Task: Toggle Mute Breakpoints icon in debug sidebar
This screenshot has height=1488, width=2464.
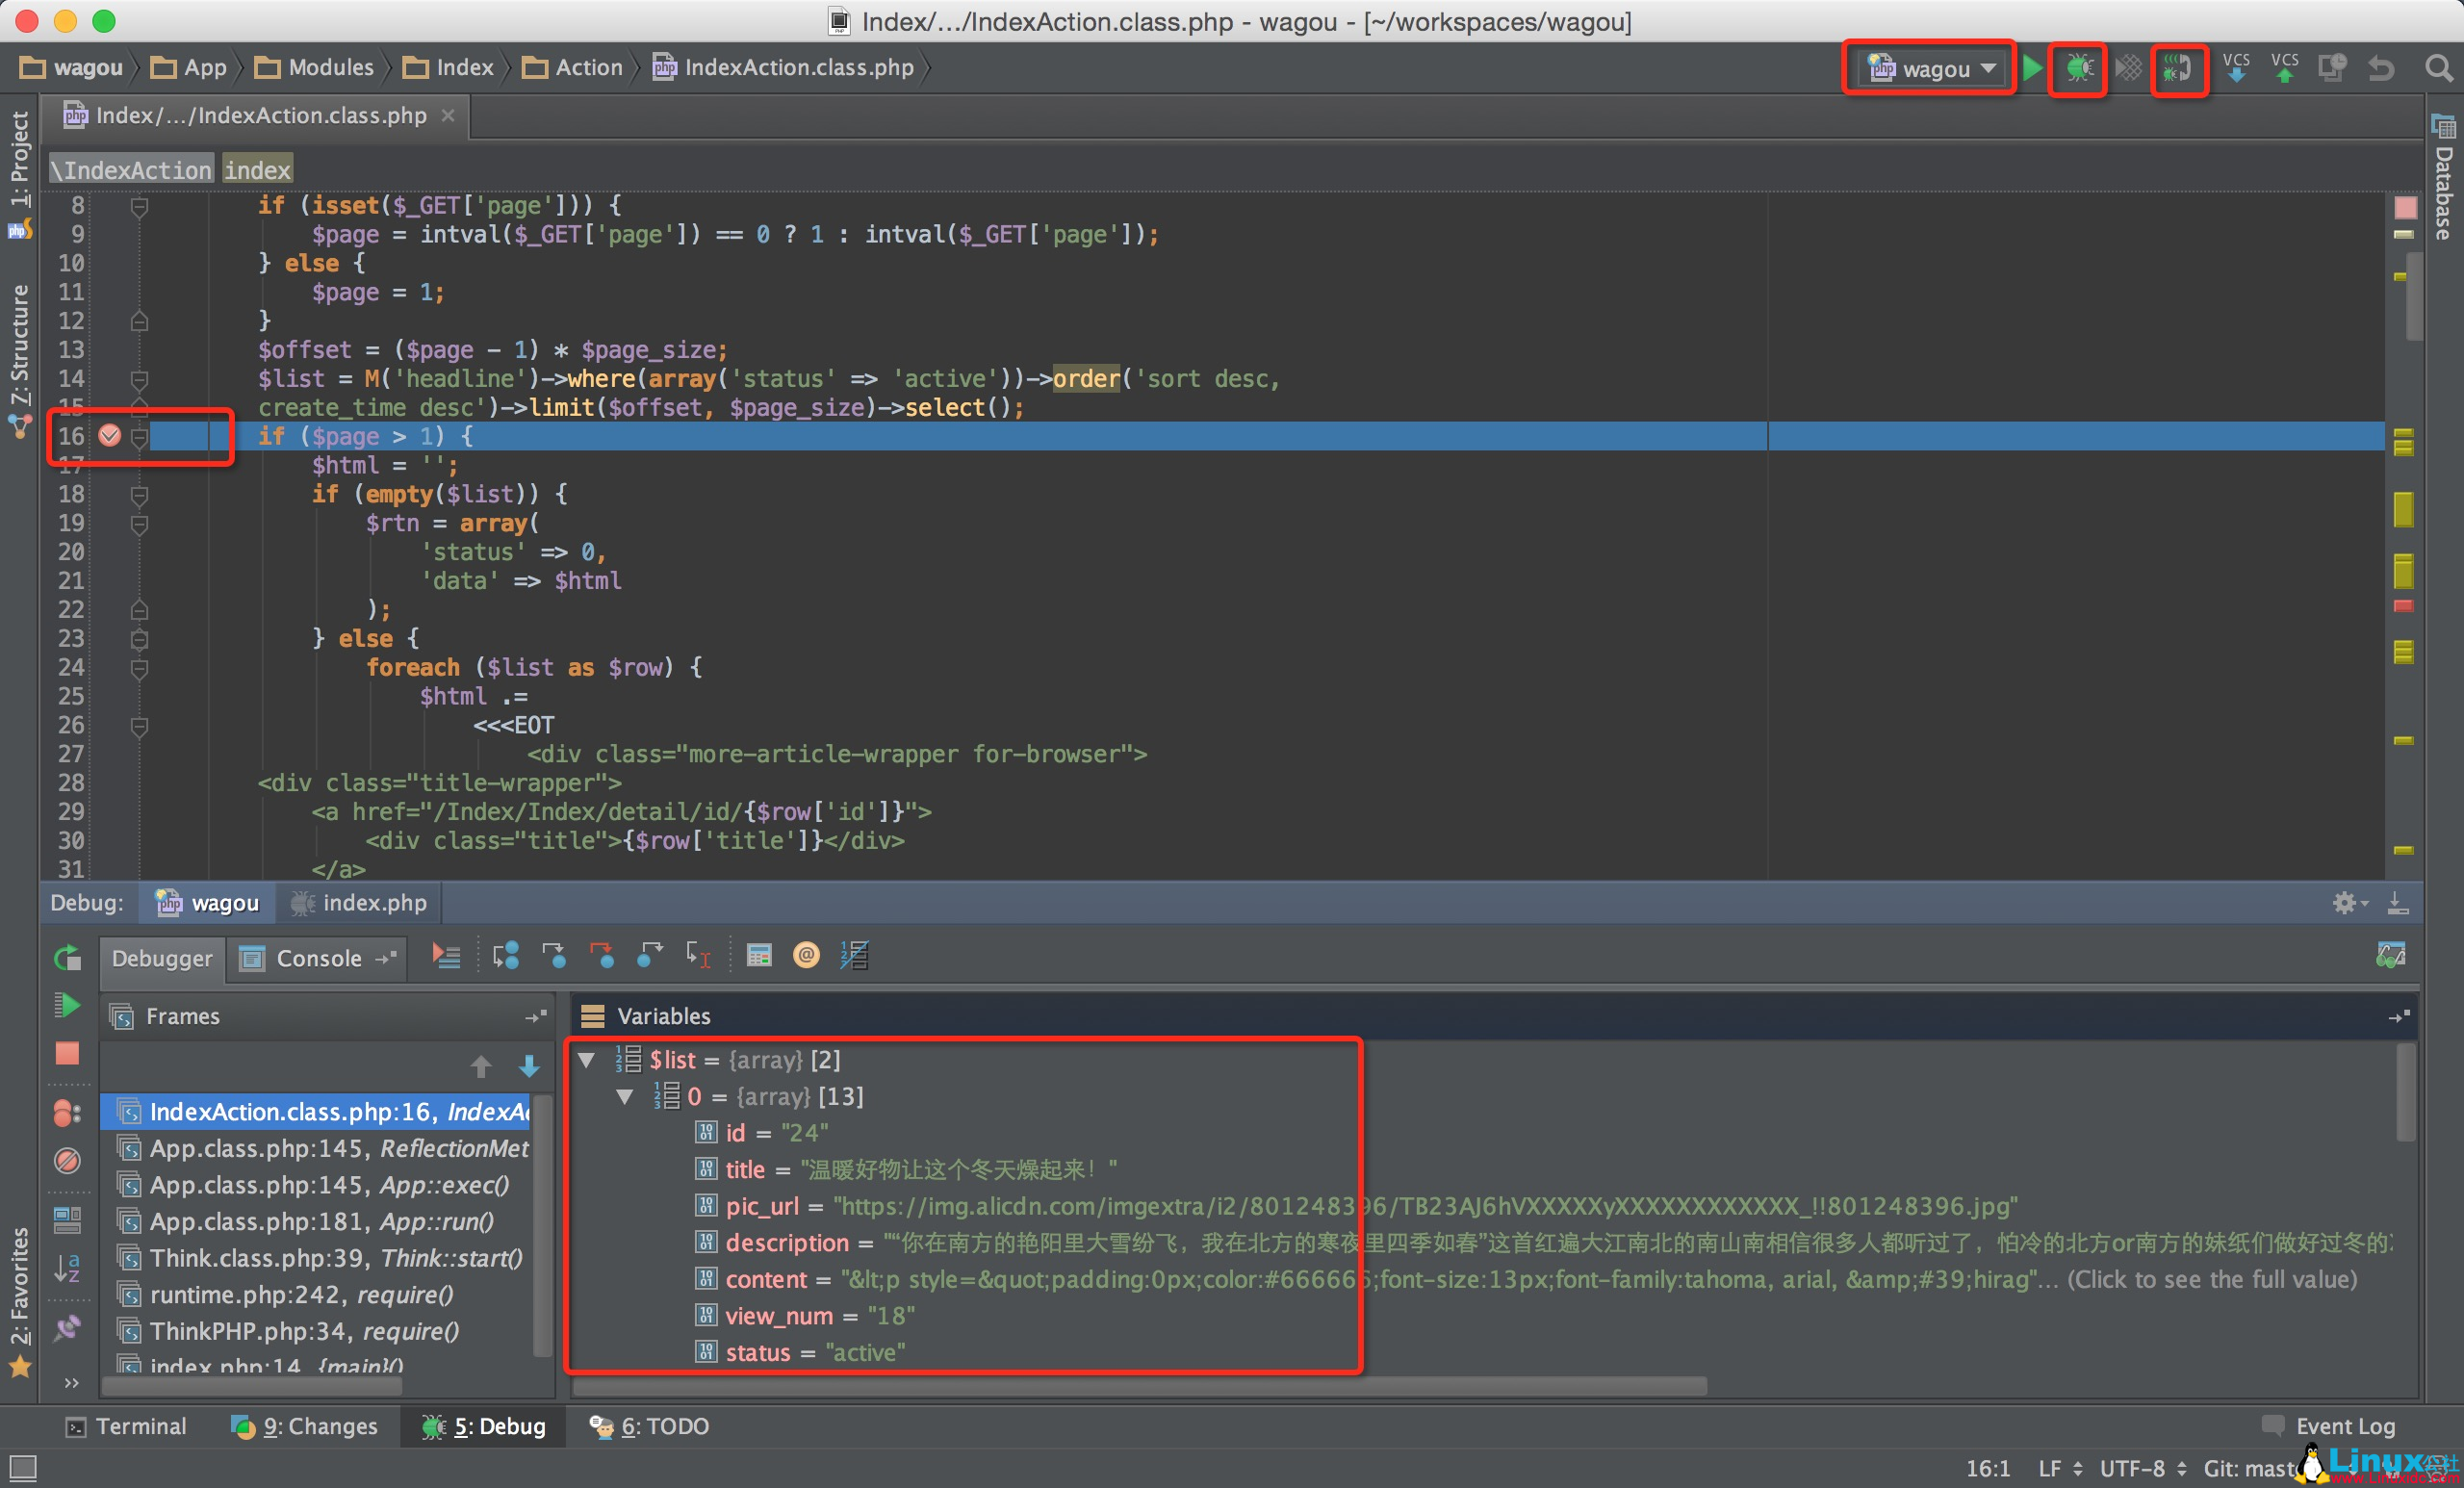Action: [x=67, y=1160]
